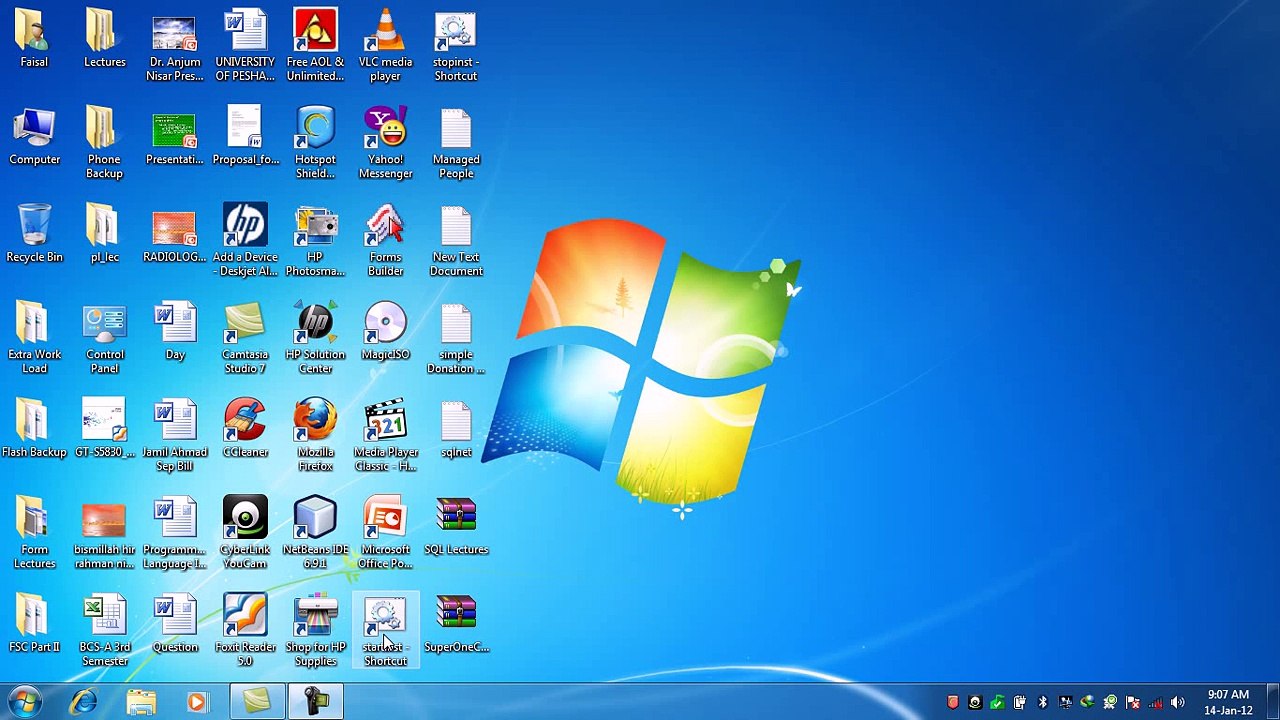Screen dimensions: 1280x720
Task: Select the simple Donation file icon
Action: click(456, 339)
